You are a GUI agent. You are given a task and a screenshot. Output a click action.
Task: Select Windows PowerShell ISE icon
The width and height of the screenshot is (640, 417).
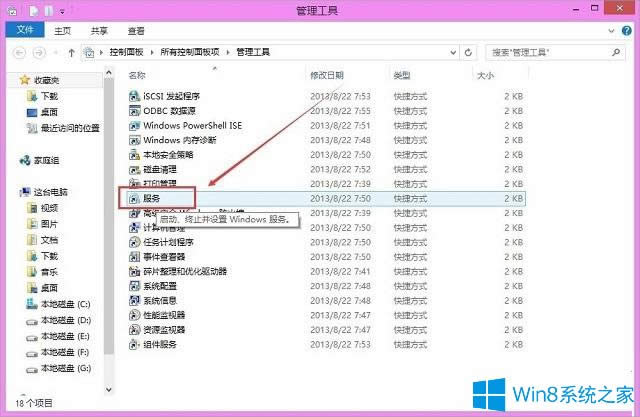(134, 126)
